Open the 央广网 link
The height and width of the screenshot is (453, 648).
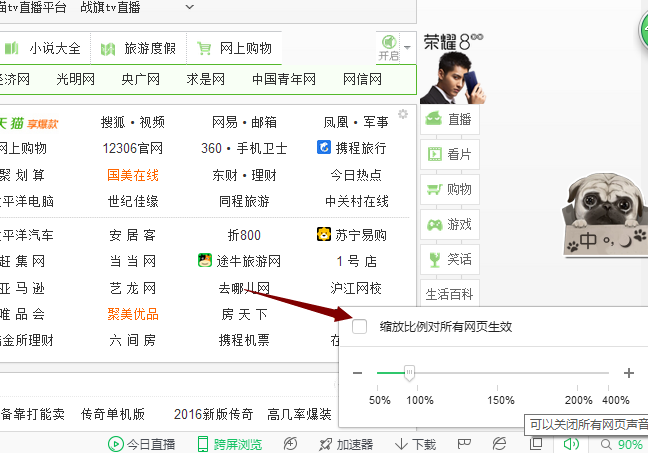(x=141, y=79)
